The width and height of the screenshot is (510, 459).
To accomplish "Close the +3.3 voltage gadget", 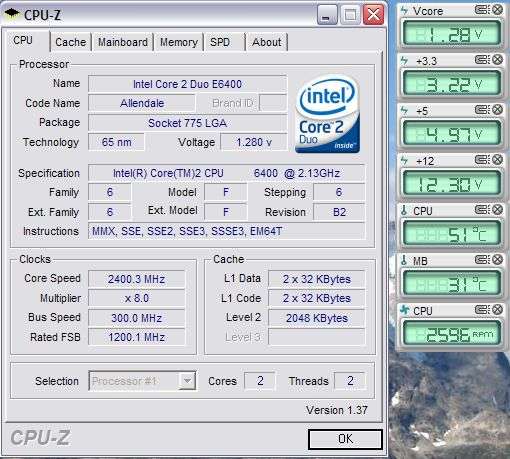I will (497, 60).
